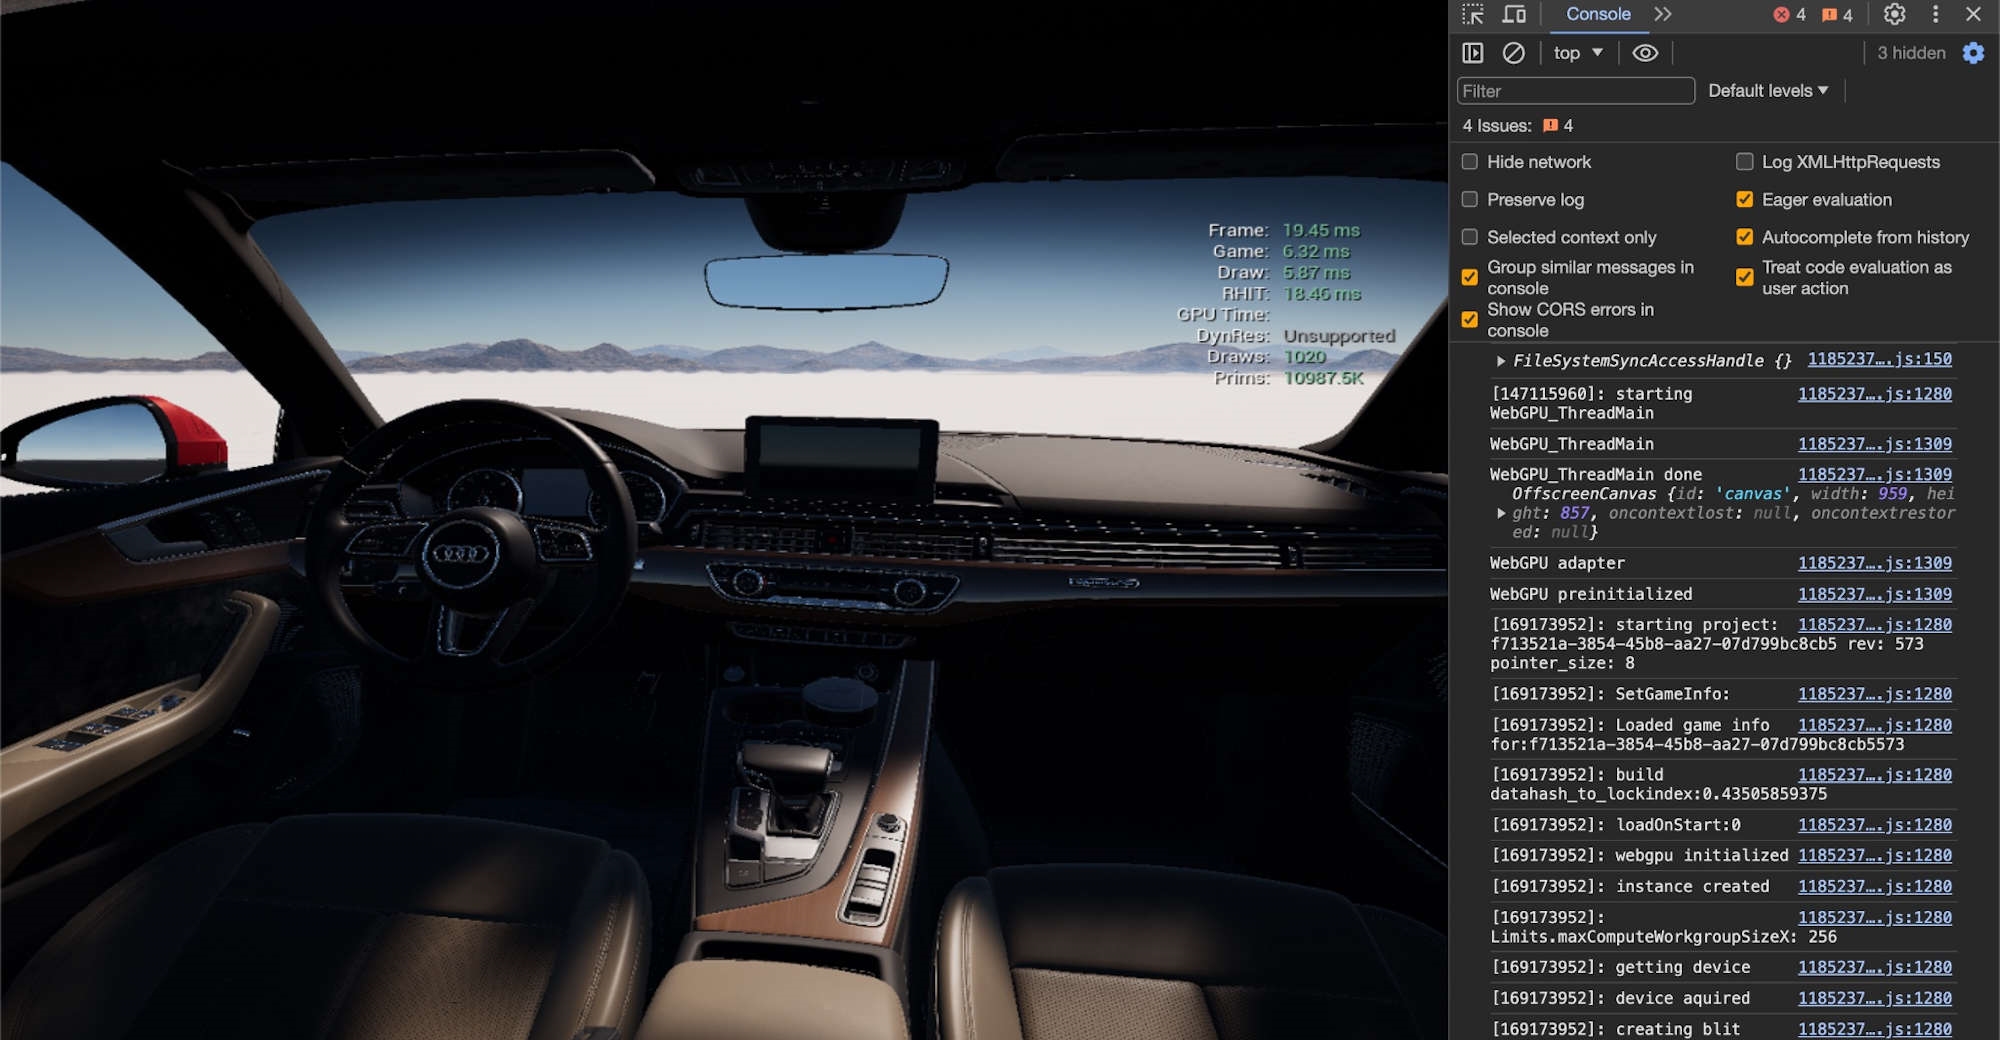This screenshot has height=1040, width=2000.
Task: Uncheck Autocomplete from history
Action: tap(1745, 237)
